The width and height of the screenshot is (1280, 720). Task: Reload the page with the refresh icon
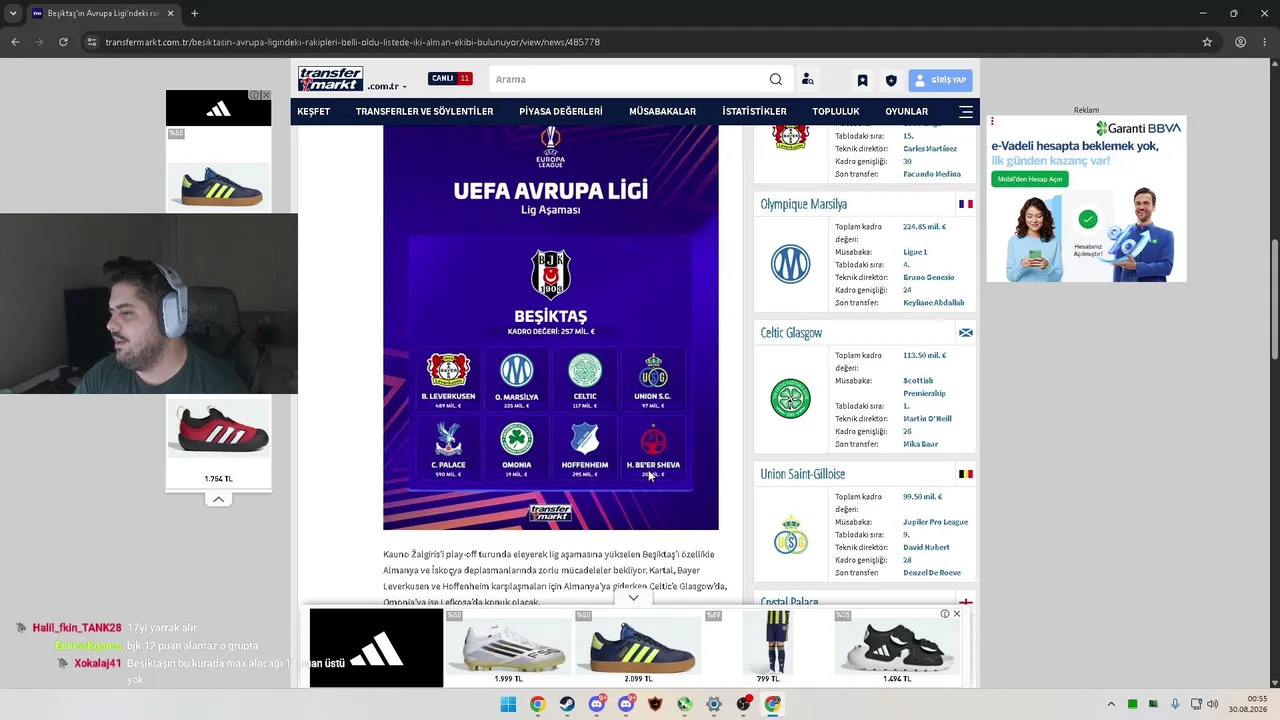point(63,42)
